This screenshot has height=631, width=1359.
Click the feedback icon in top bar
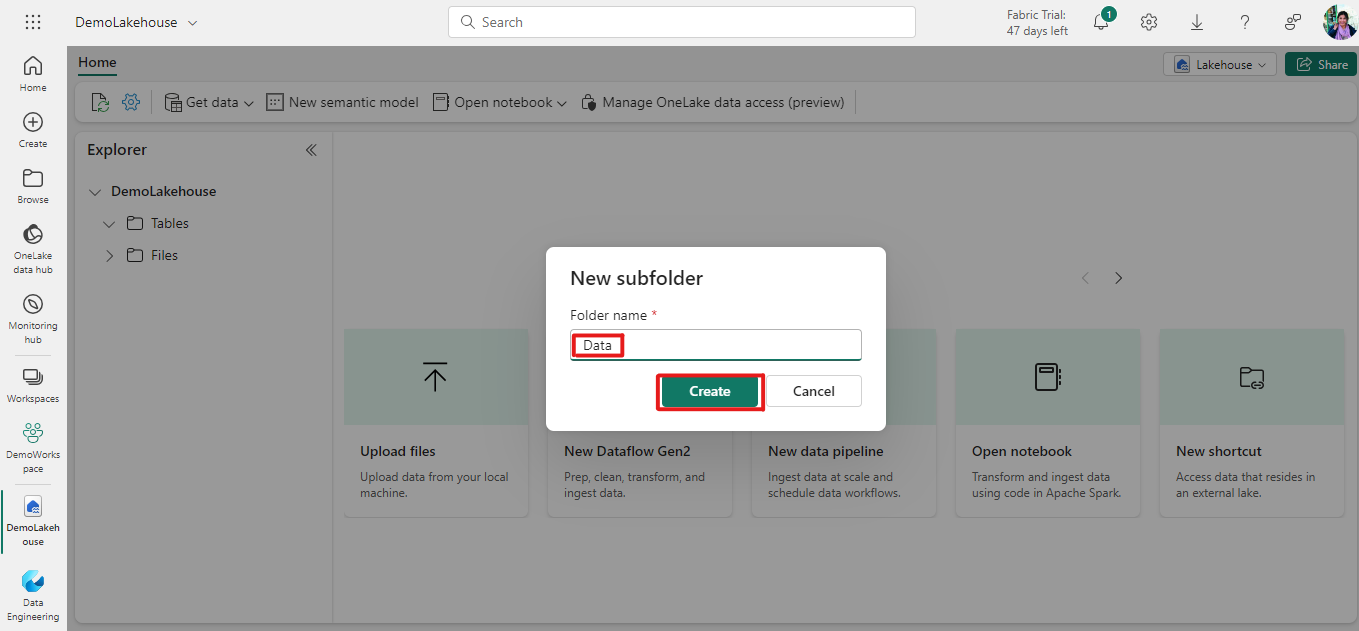pyautogui.click(x=1293, y=22)
